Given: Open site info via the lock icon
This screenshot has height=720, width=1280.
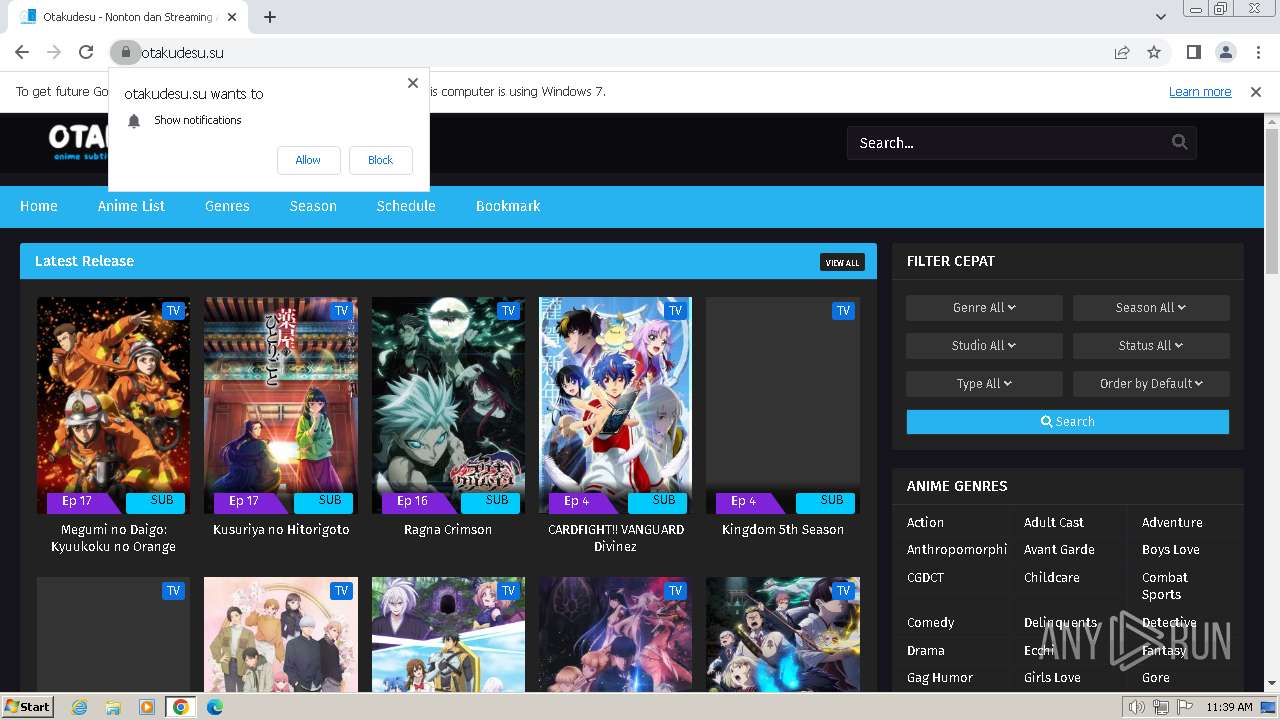Looking at the screenshot, I should point(125,52).
